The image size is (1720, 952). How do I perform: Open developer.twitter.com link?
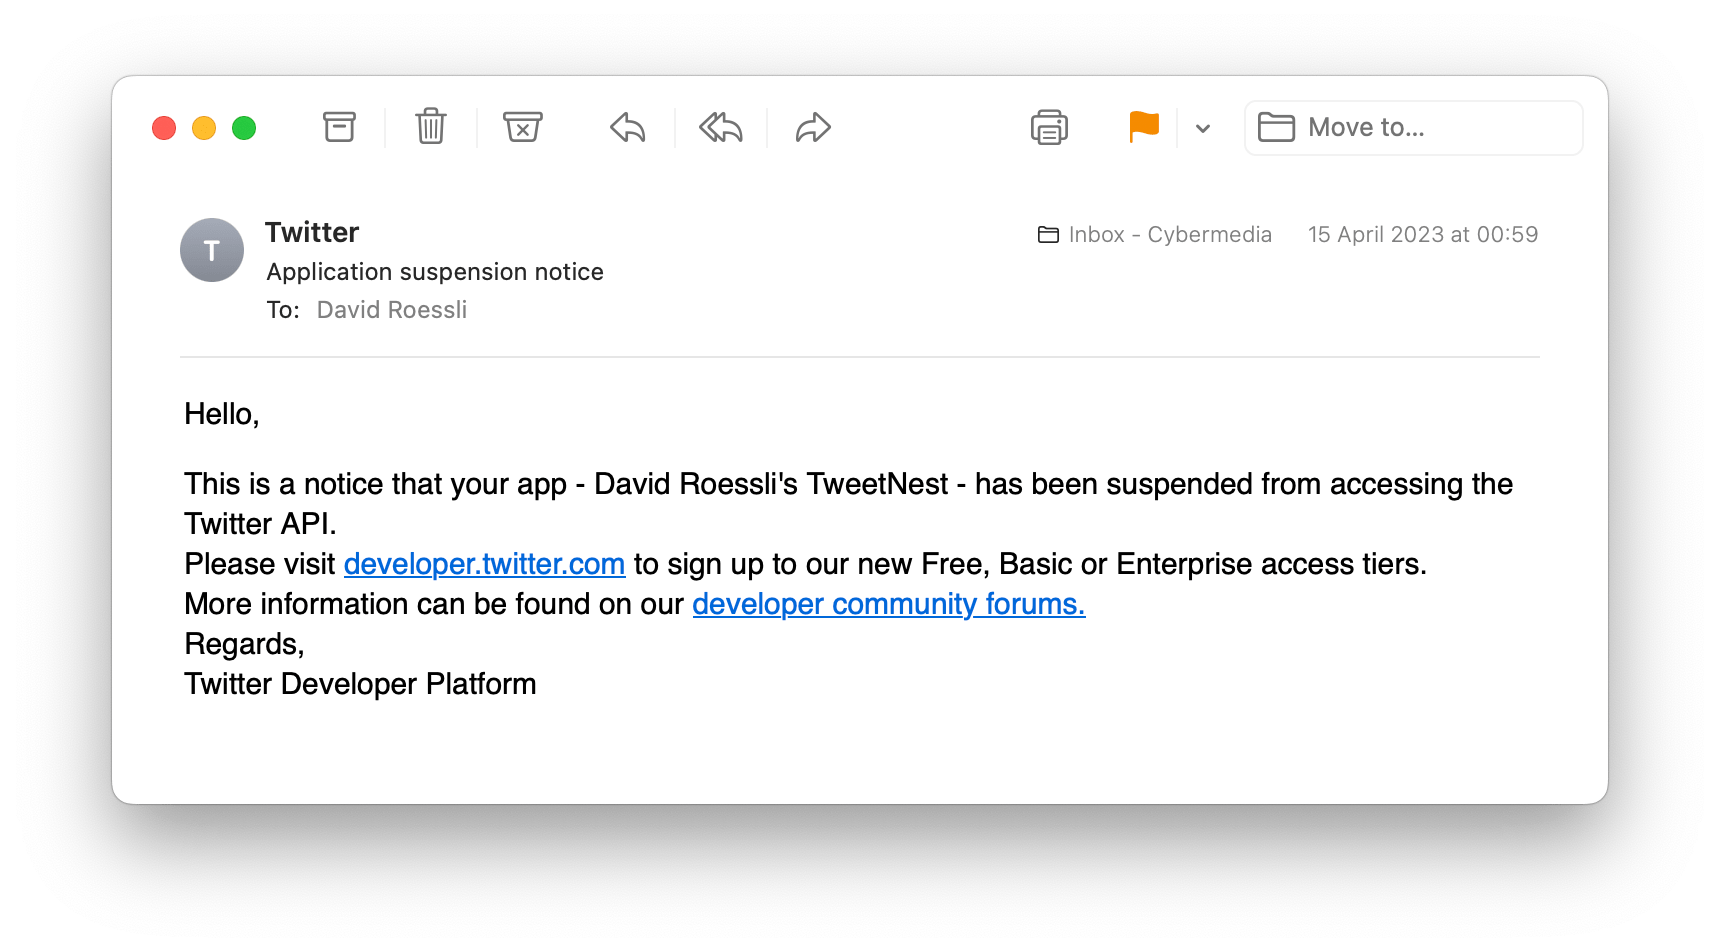pos(484,564)
